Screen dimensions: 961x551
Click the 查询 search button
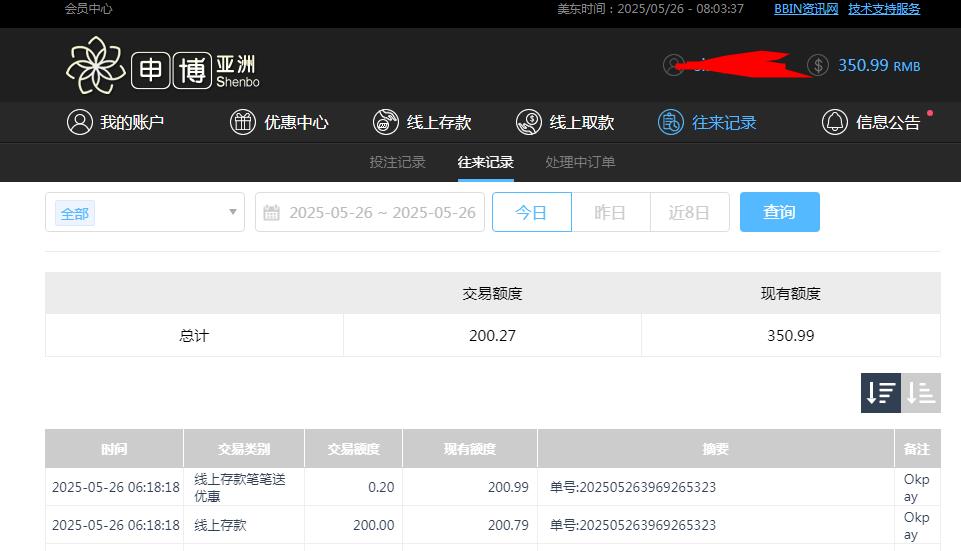point(780,212)
